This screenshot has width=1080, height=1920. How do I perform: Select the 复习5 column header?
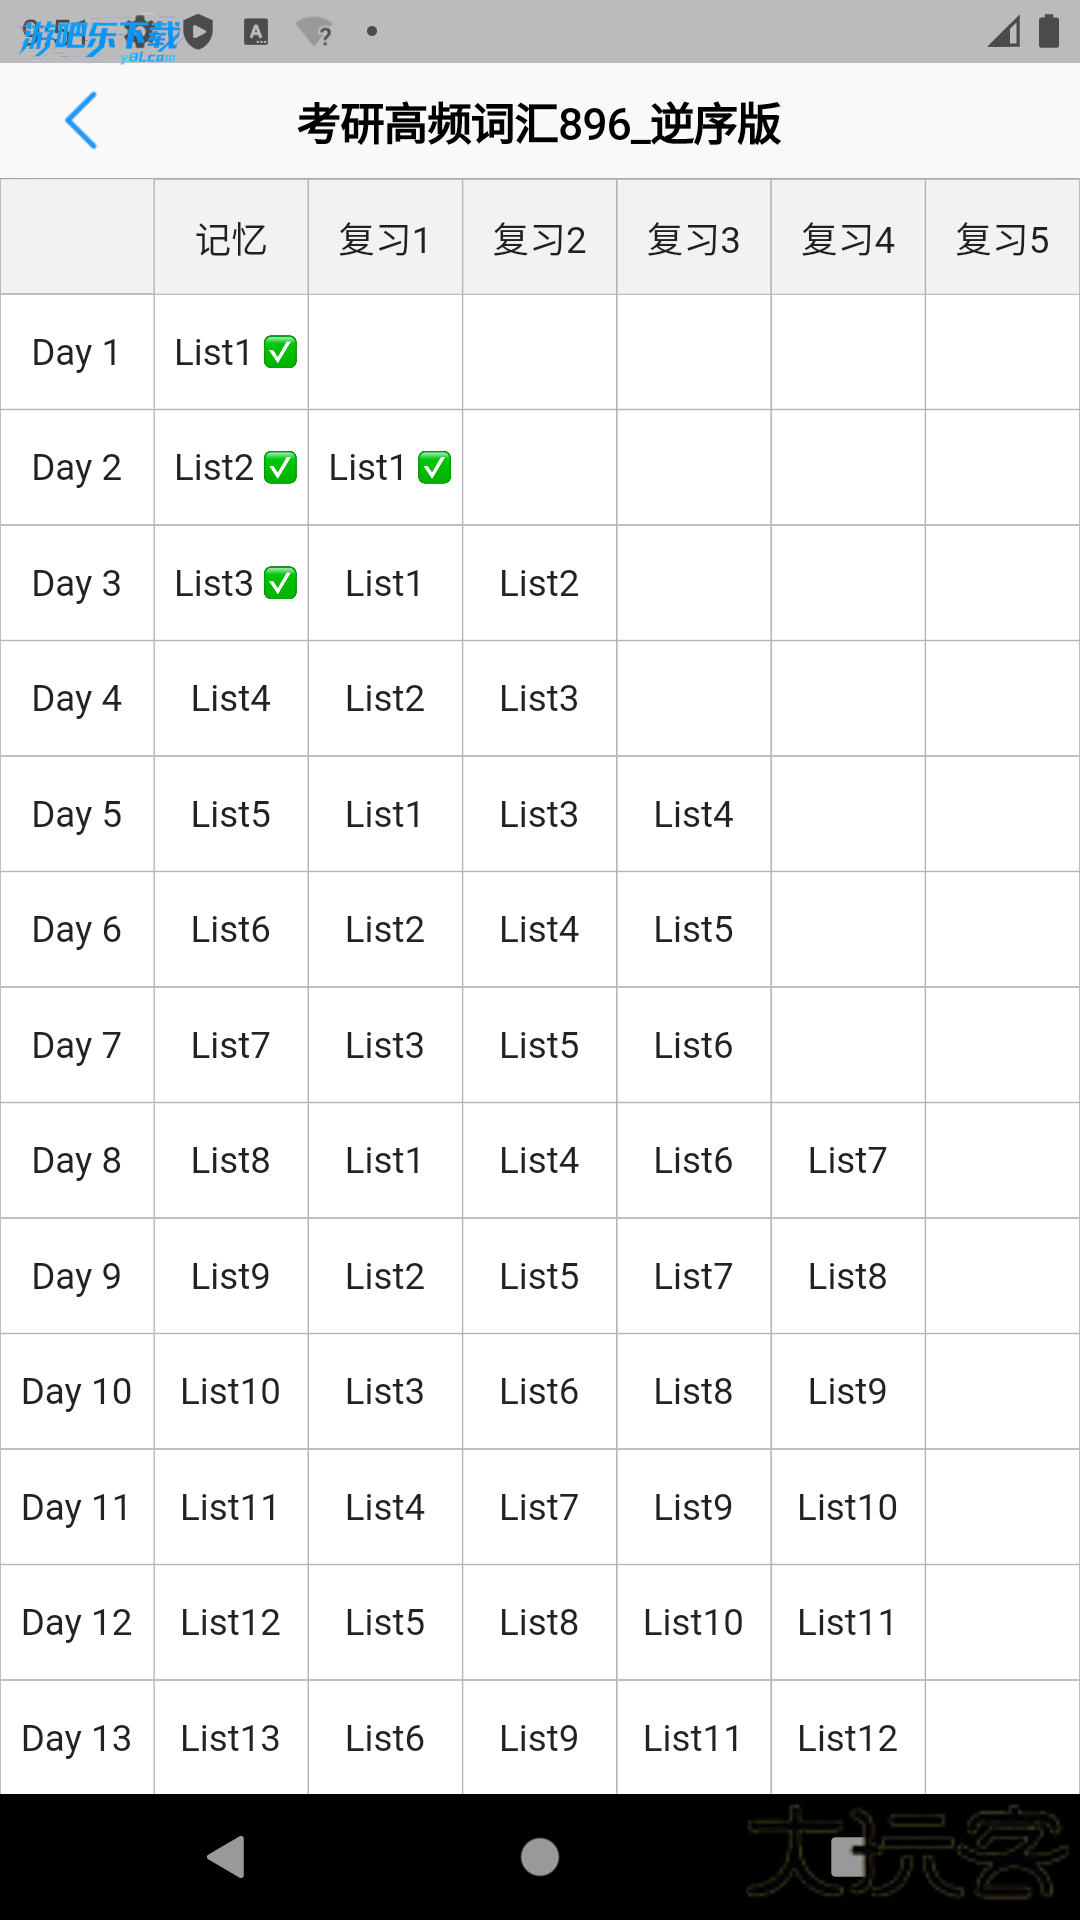click(x=1002, y=239)
